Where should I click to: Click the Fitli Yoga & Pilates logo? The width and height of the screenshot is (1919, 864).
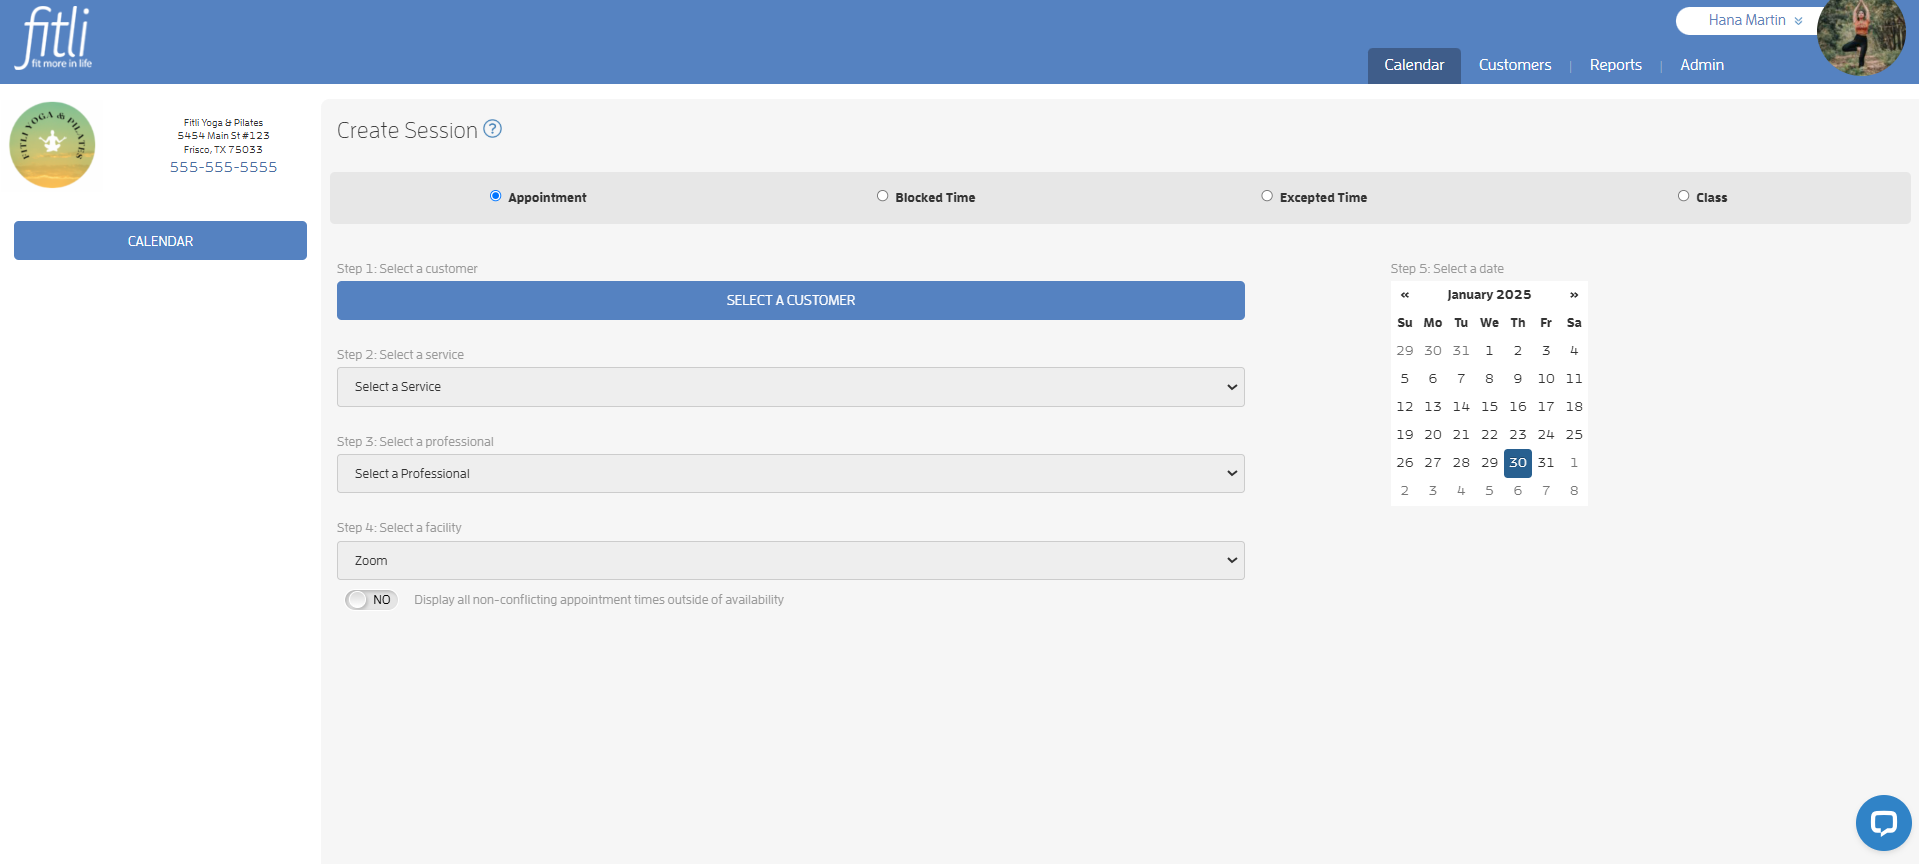pyautogui.click(x=52, y=145)
